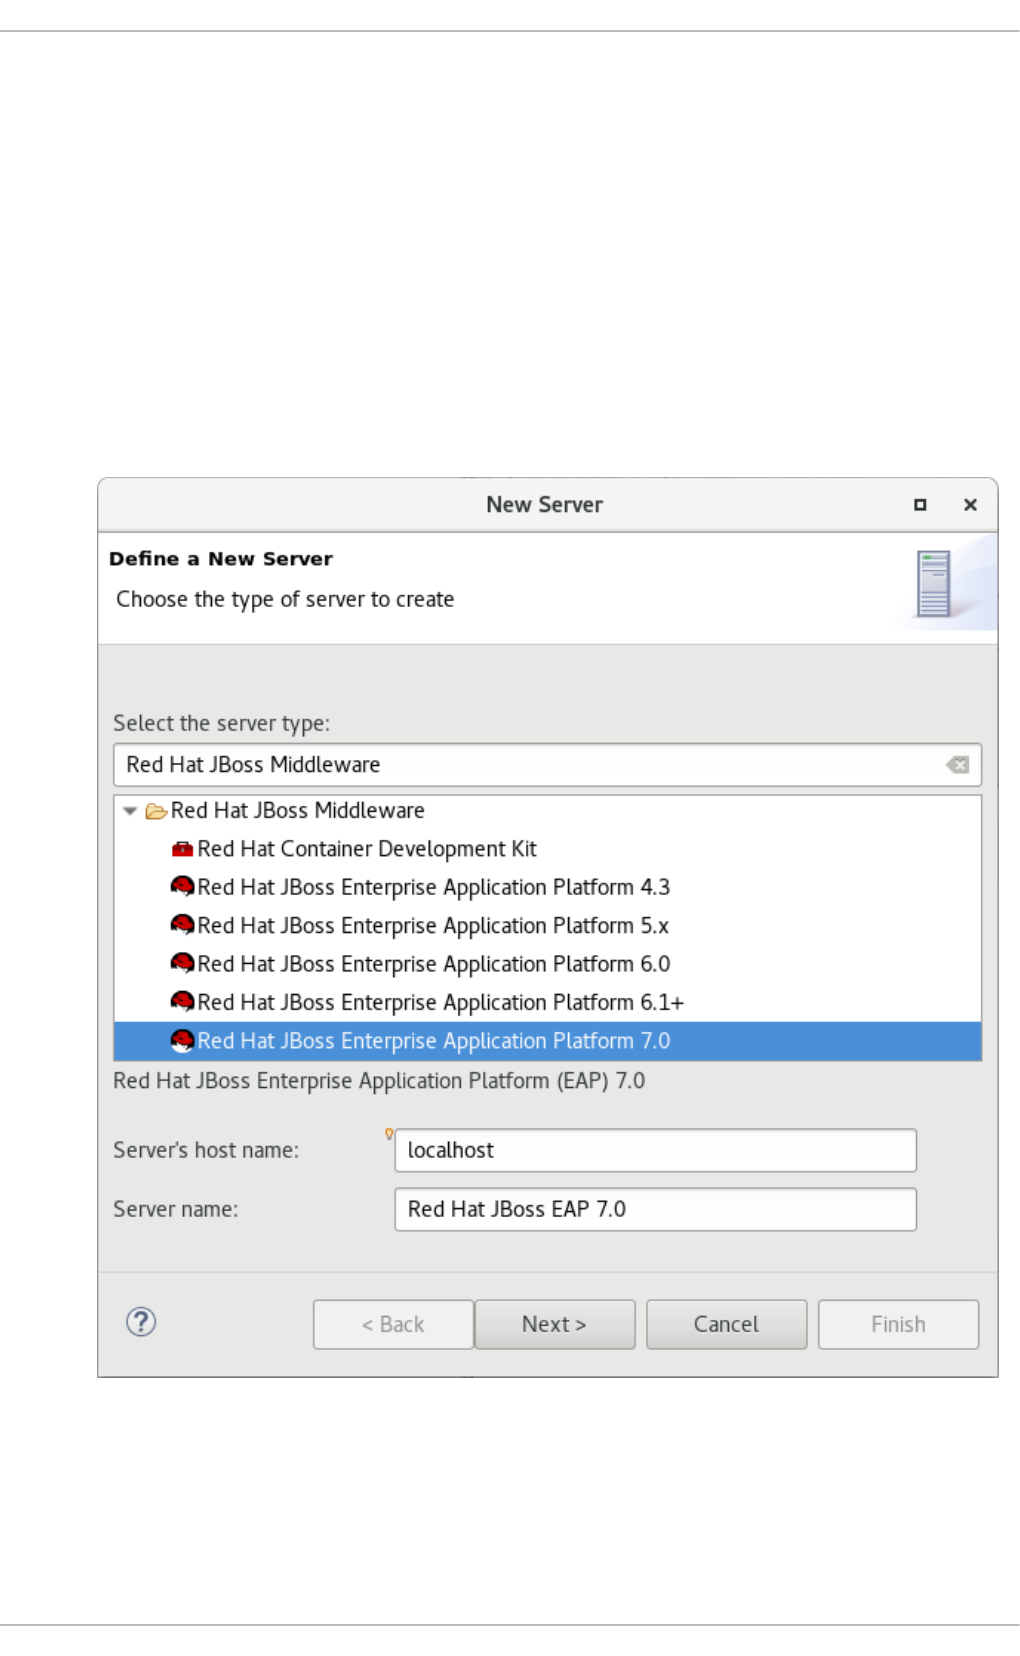Click the red hat icon beside Platform 7.0
1020x1656 pixels.
click(182, 1041)
